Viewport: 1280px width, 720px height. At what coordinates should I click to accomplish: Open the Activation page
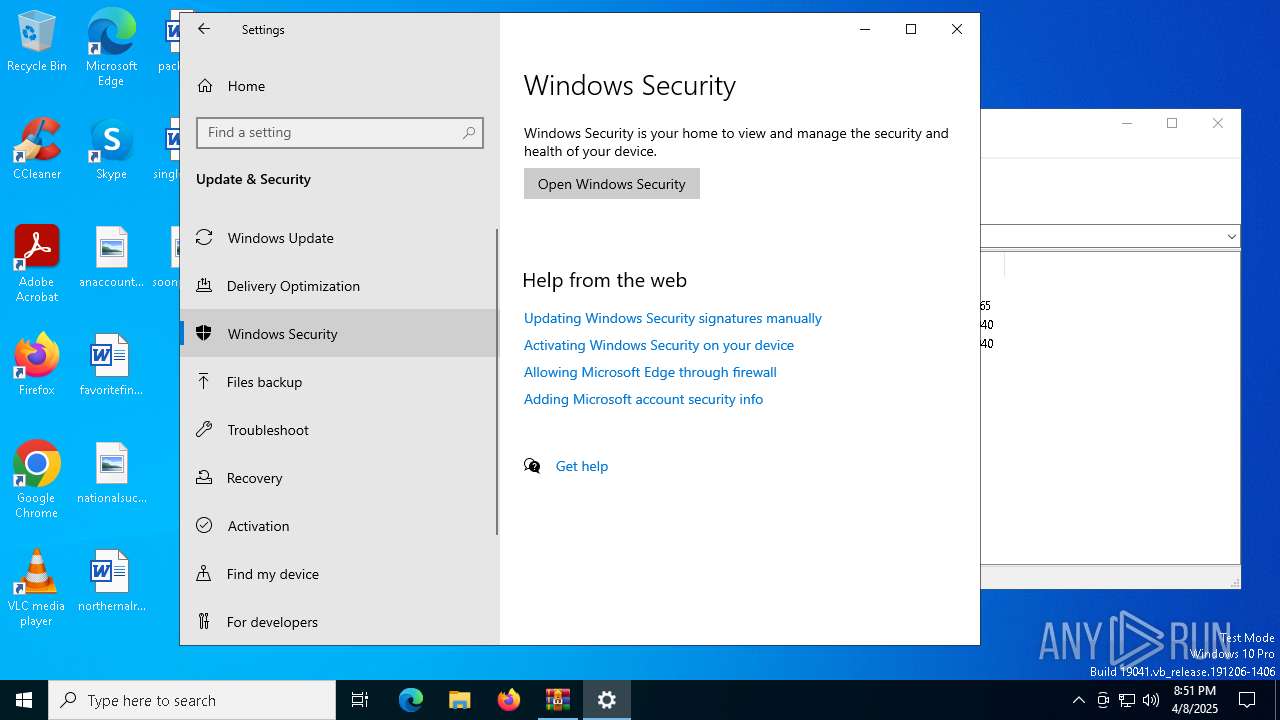[339, 526]
